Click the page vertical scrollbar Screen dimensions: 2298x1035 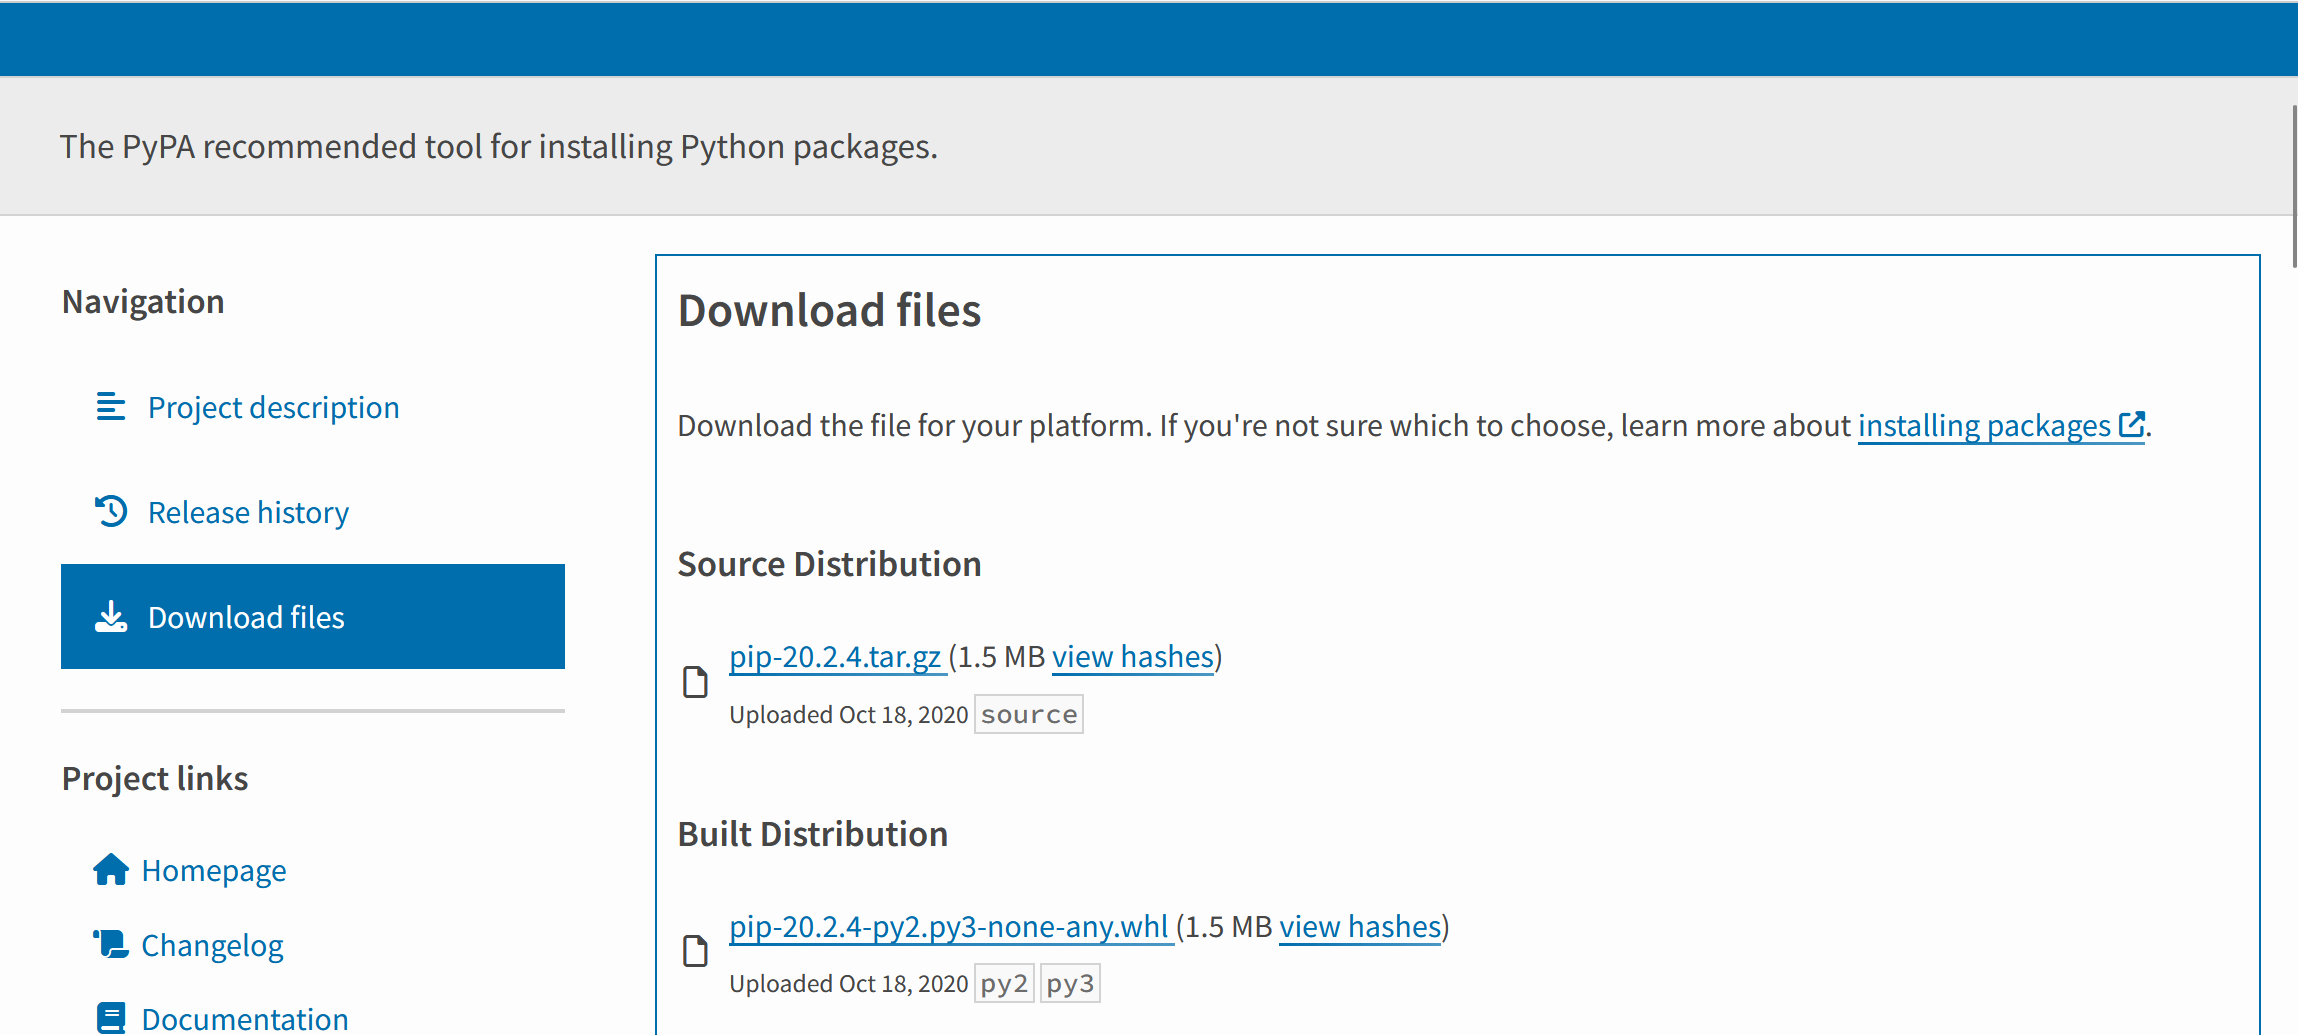point(2293,185)
